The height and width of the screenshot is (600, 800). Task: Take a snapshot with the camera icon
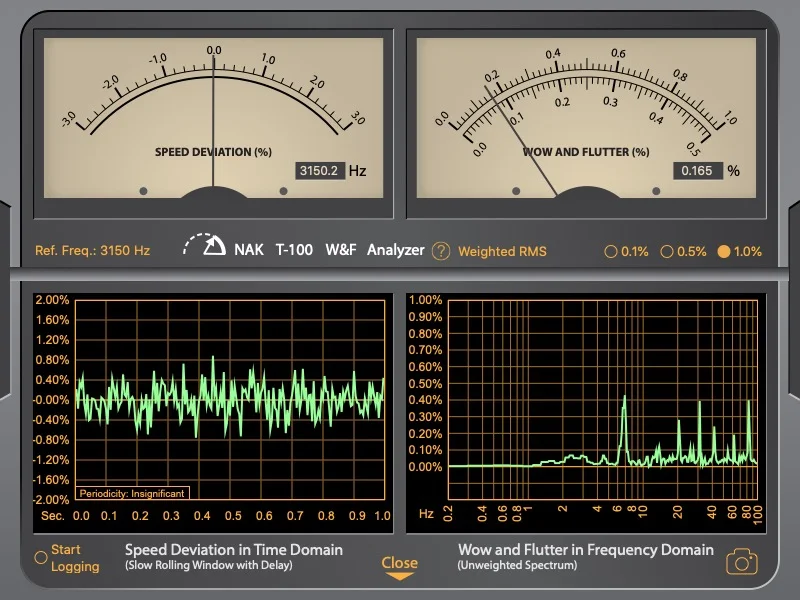tap(741, 562)
